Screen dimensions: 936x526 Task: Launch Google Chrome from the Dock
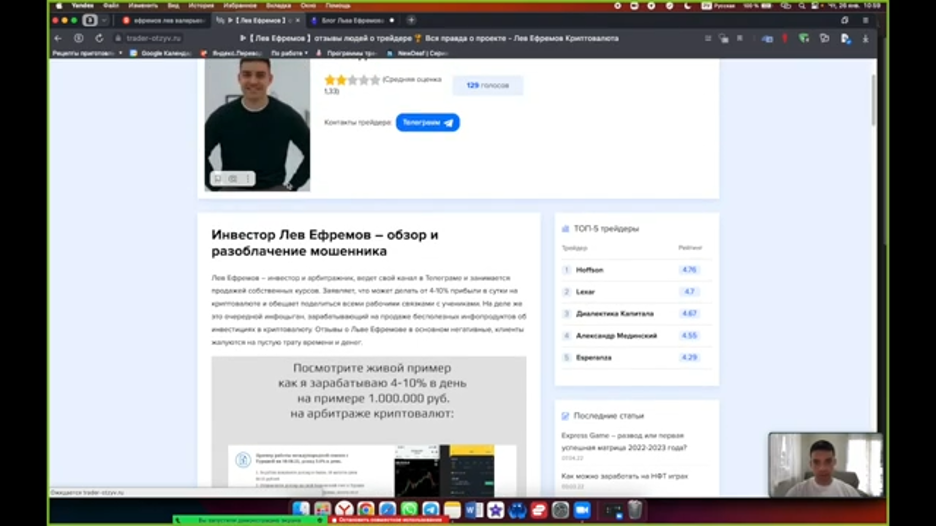pos(365,509)
